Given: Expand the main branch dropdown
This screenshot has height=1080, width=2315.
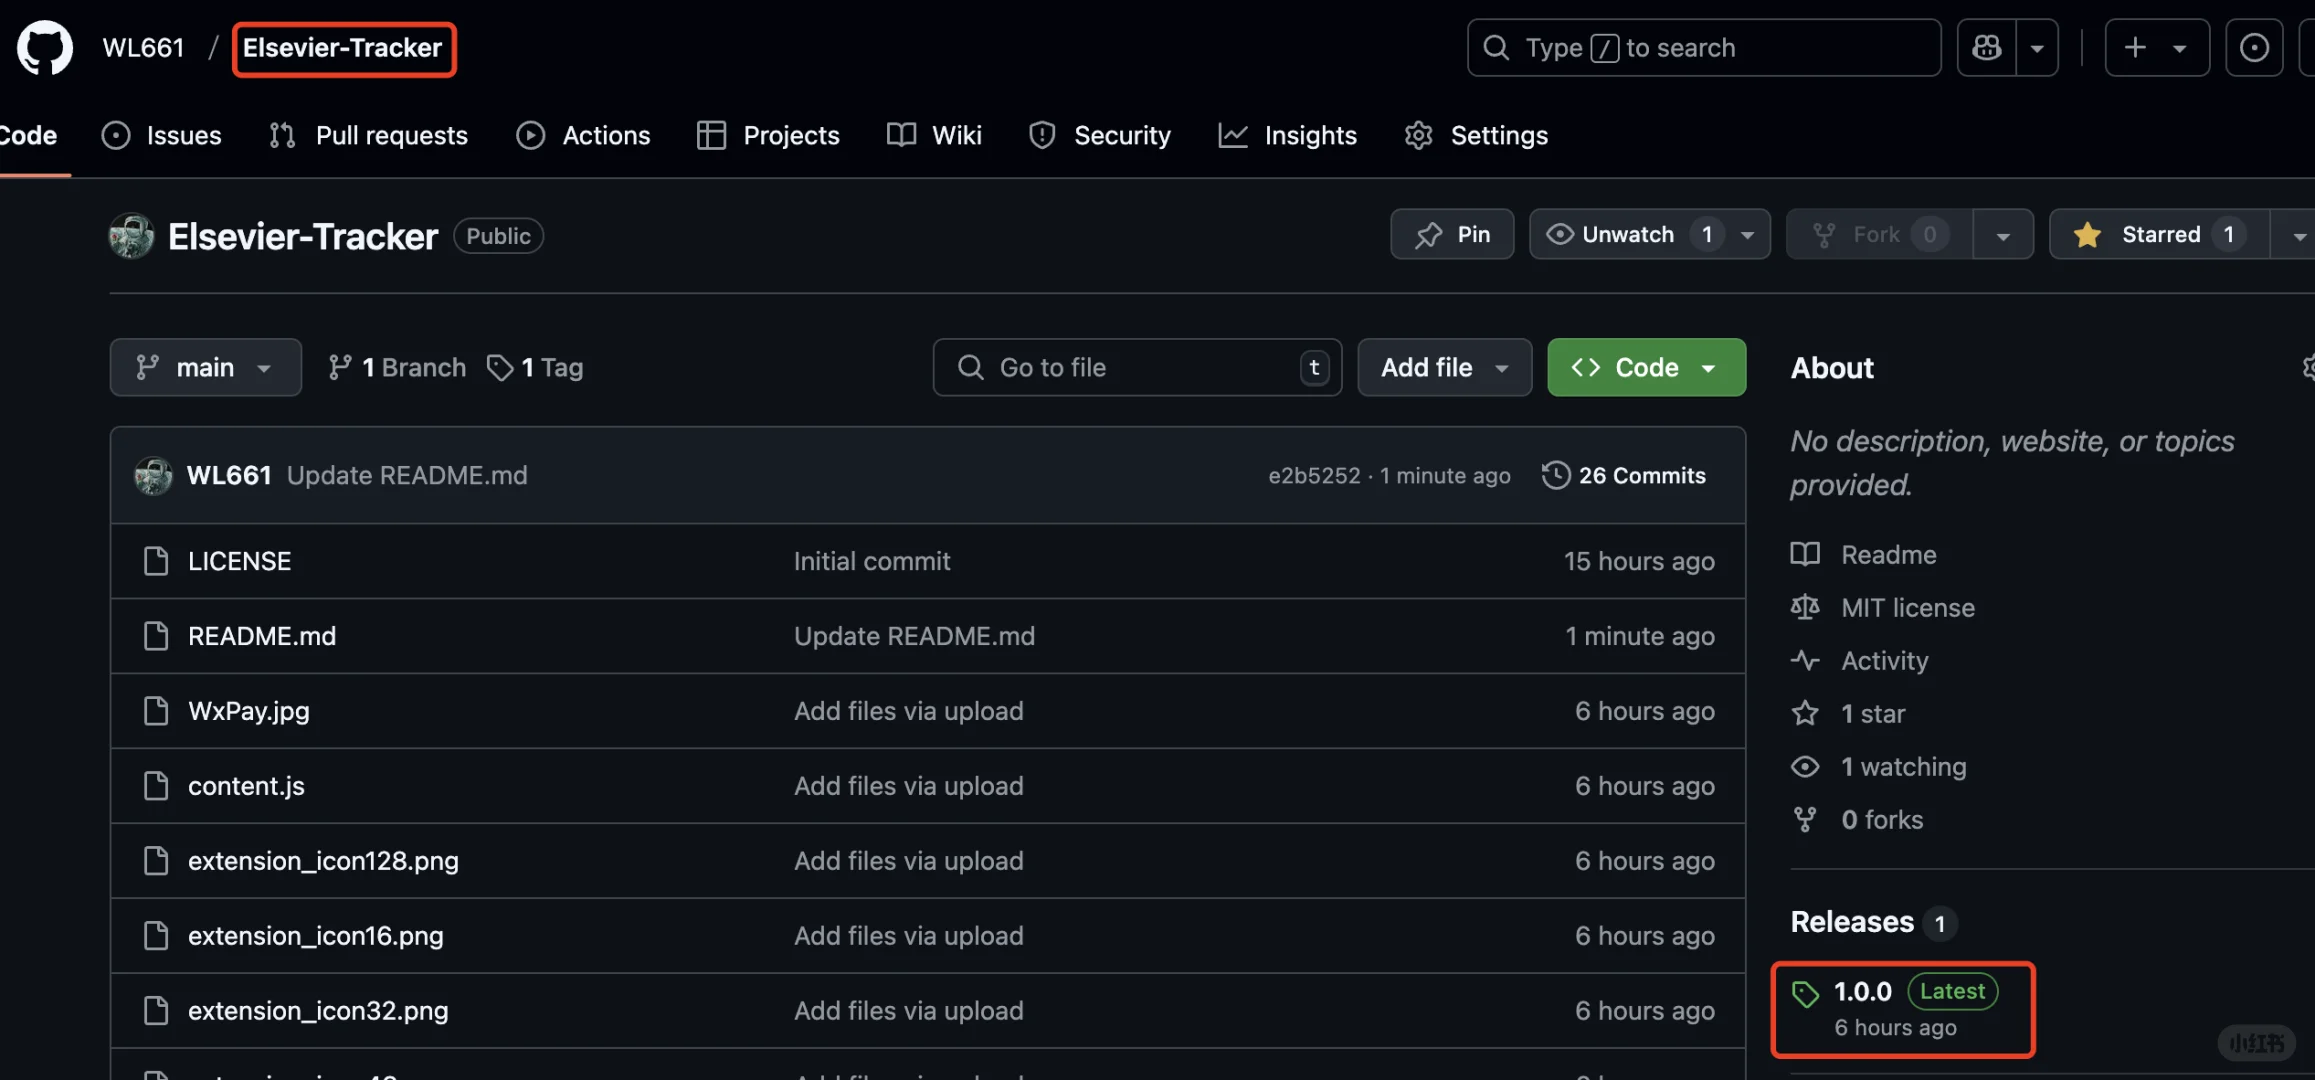Looking at the screenshot, I should (205, 367).
